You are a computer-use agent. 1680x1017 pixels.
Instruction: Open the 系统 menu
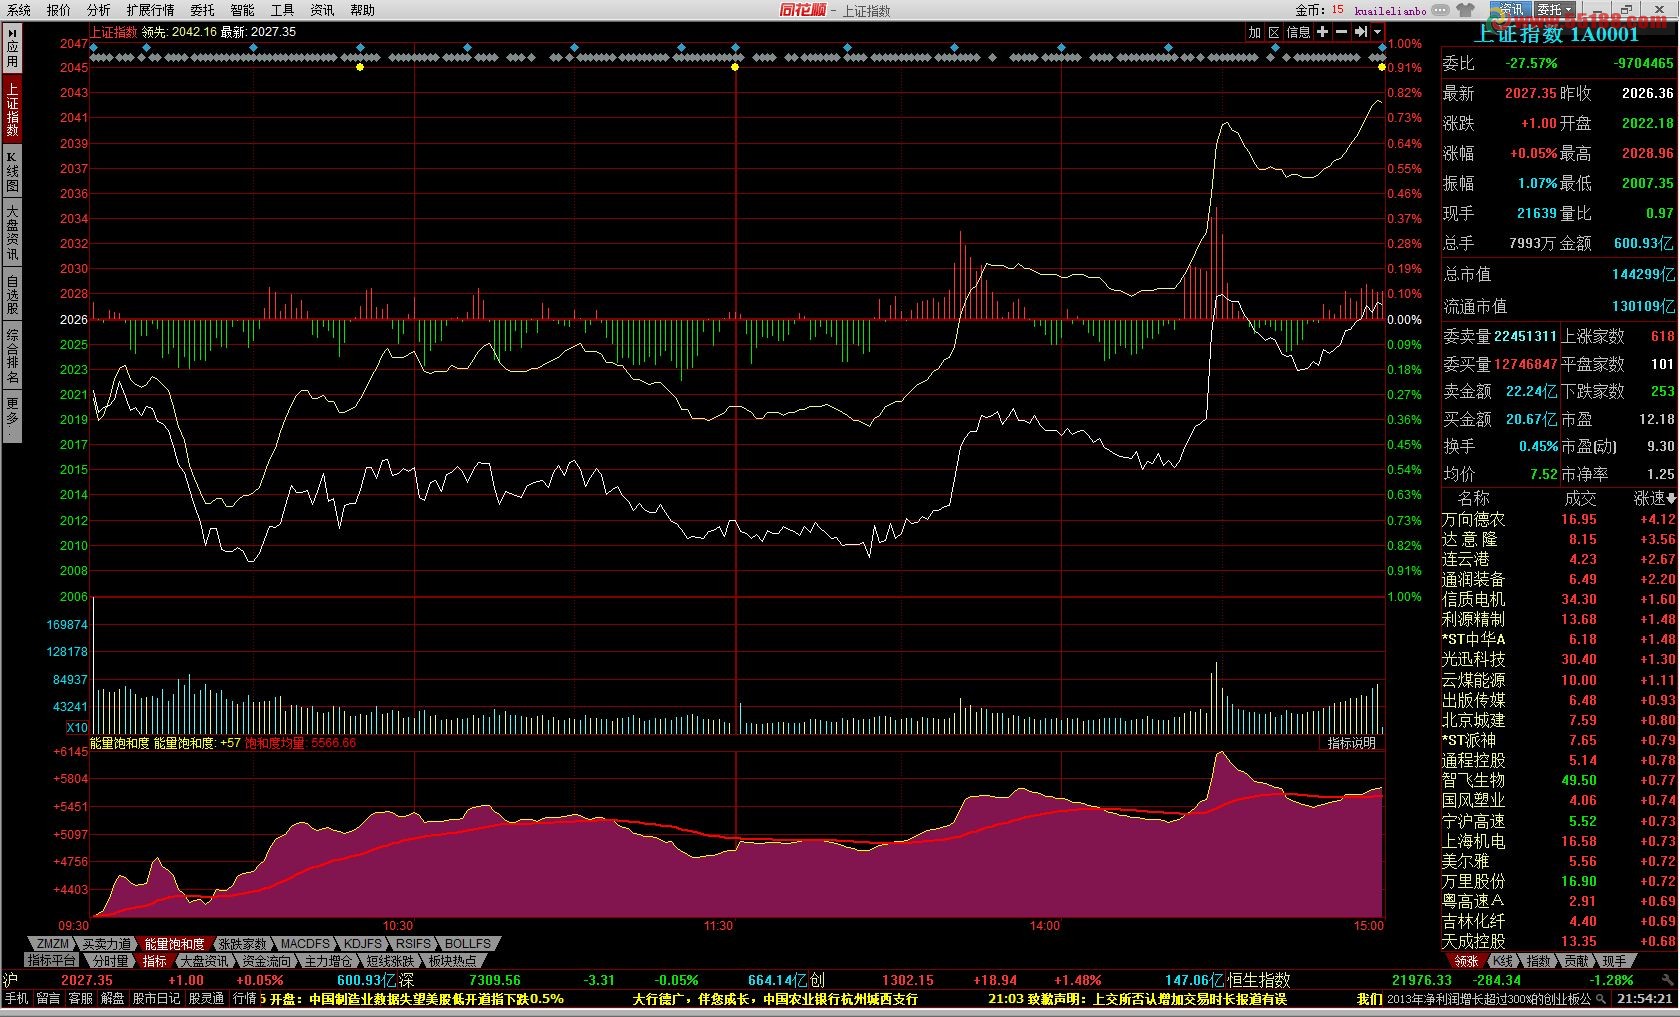click(19, 10)
